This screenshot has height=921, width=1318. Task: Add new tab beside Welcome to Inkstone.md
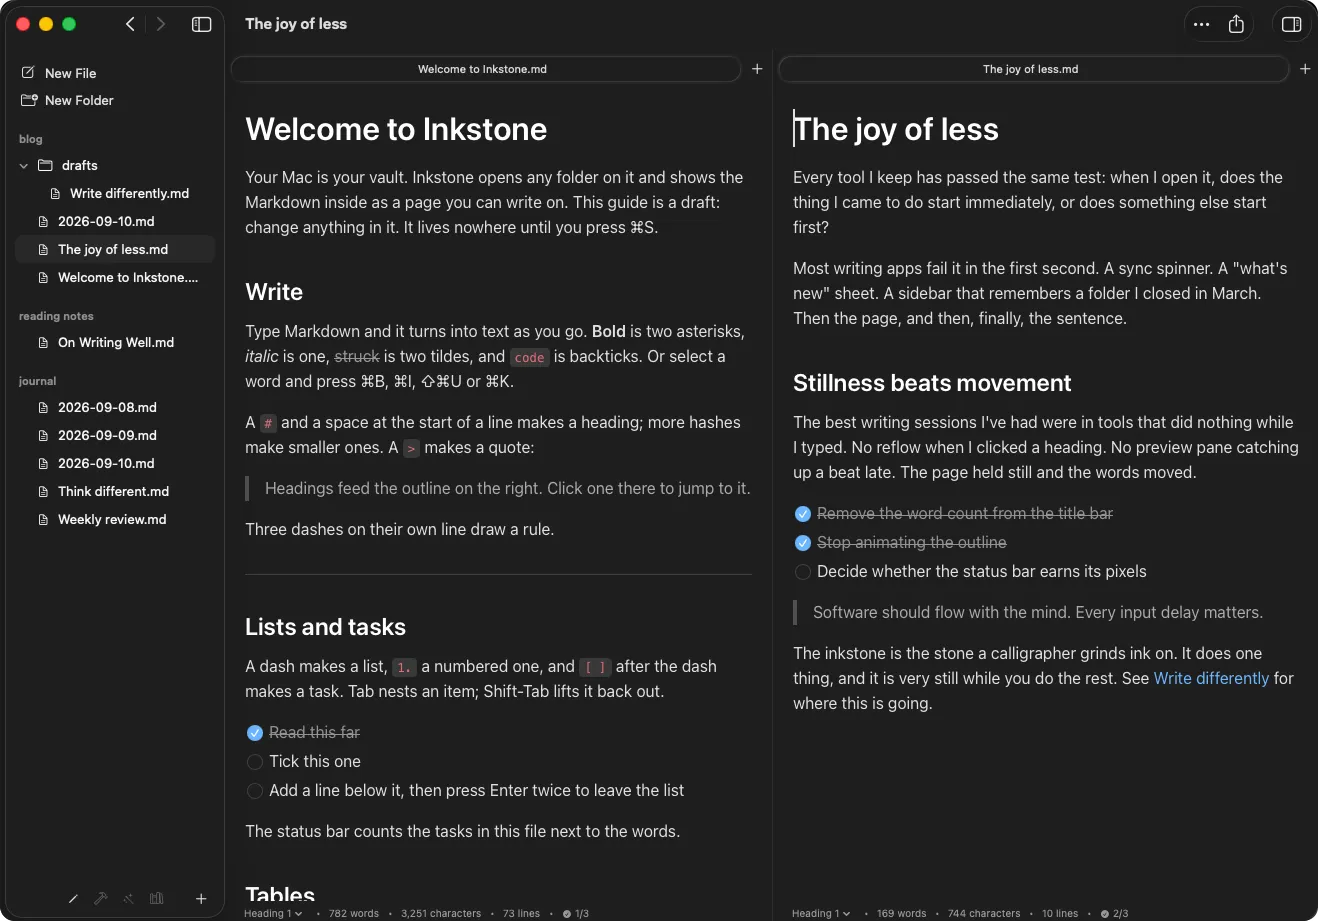[x=757, y=69]
